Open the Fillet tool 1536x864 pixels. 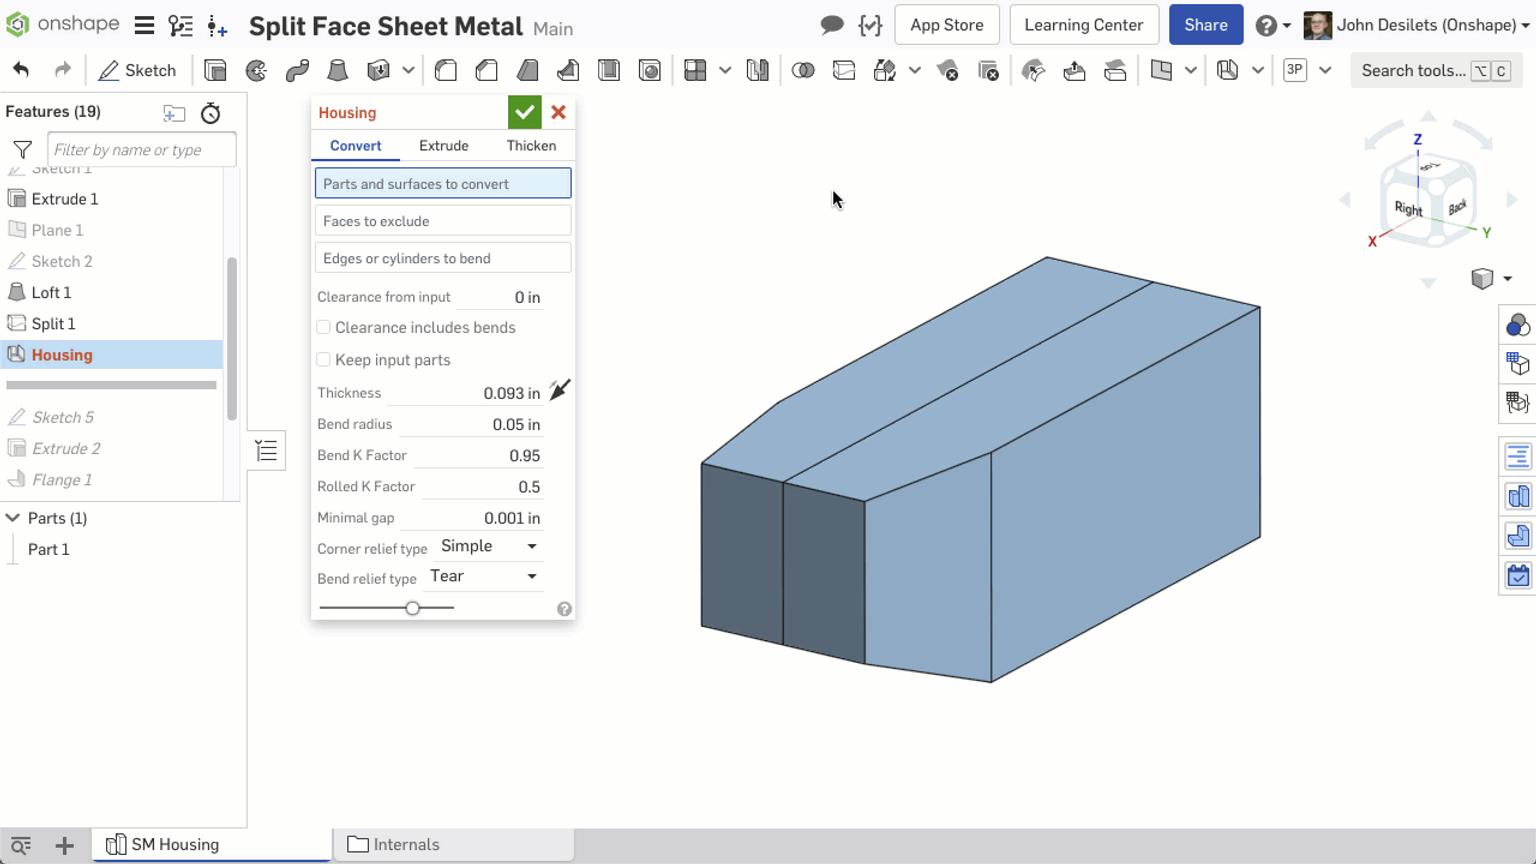tap(446, 70)
